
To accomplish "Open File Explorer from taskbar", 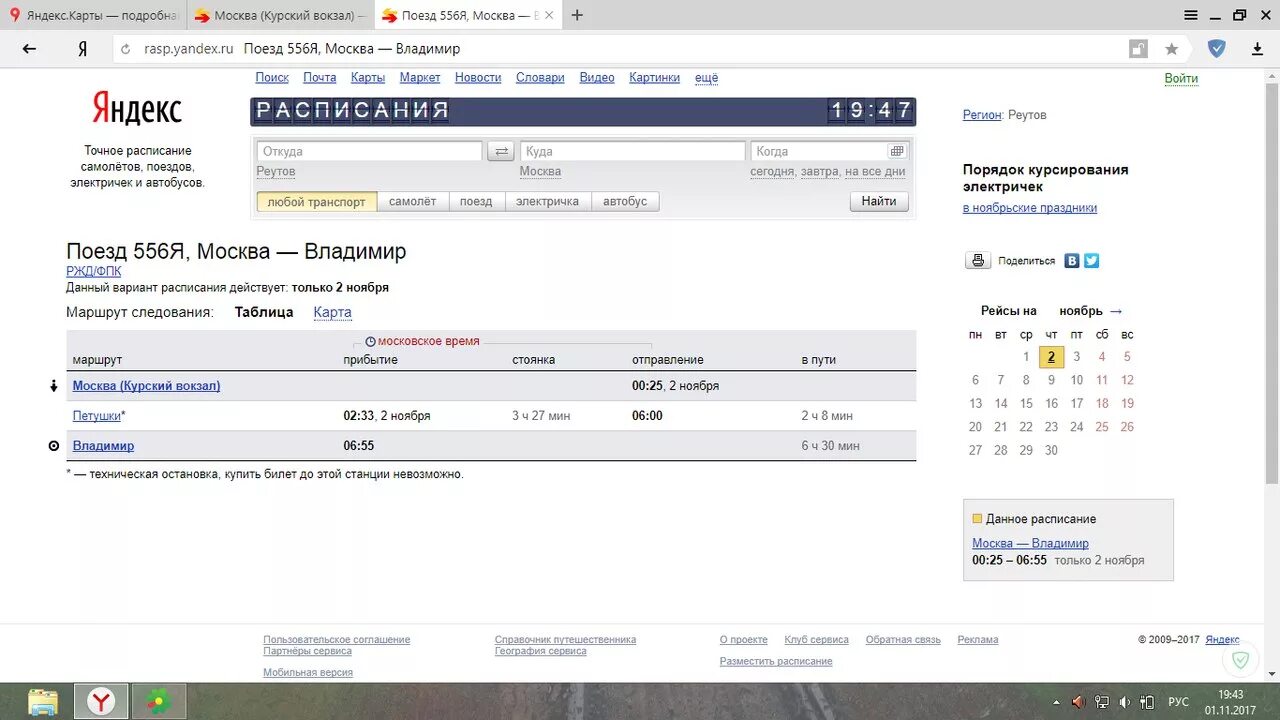I will 43,701.
